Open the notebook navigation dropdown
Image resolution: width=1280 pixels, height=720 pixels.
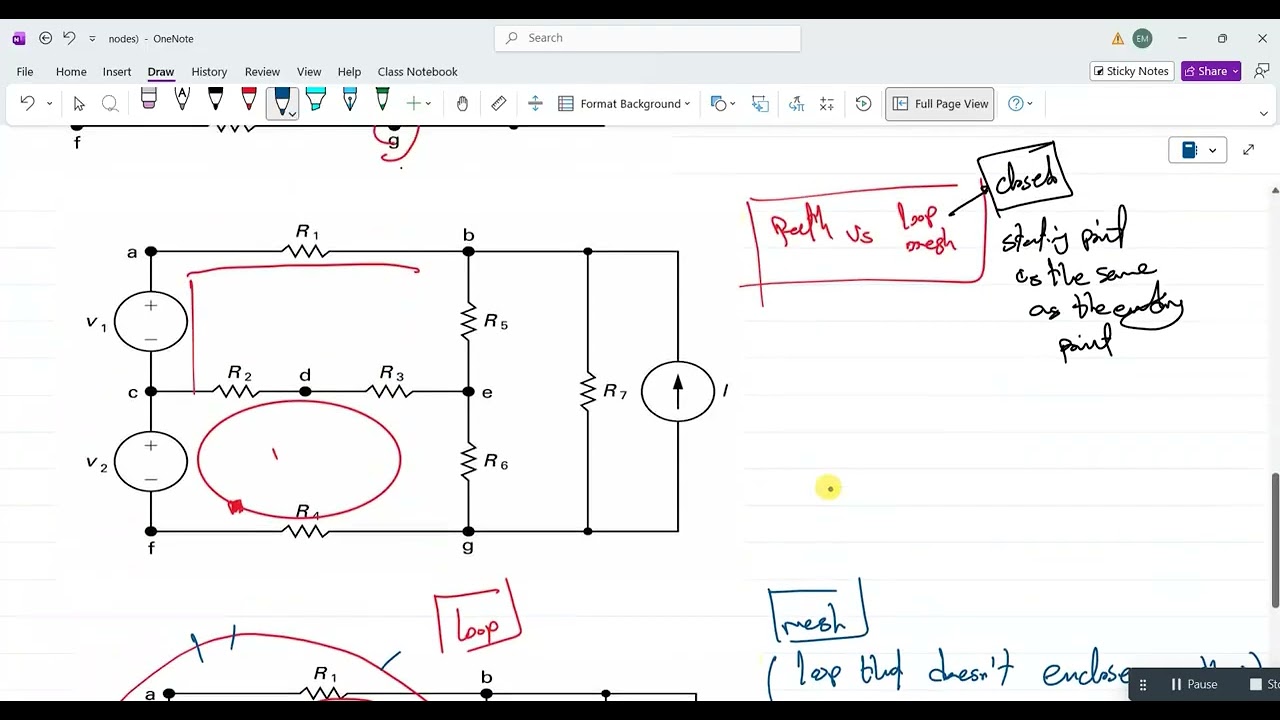tap(1197, 150)
